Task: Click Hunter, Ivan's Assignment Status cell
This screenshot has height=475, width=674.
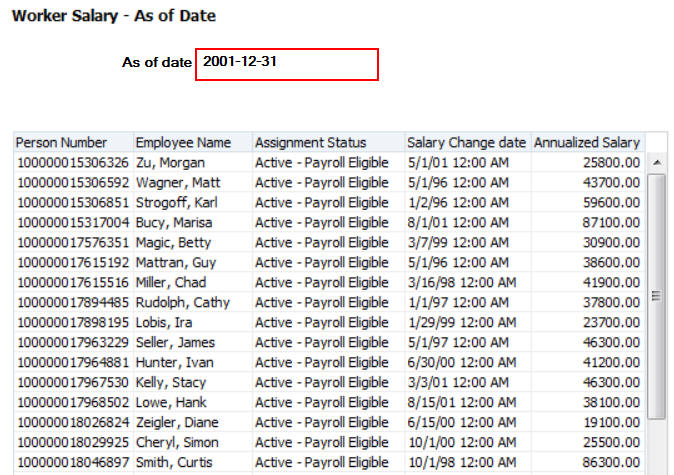Action: [x=321, y=362]
